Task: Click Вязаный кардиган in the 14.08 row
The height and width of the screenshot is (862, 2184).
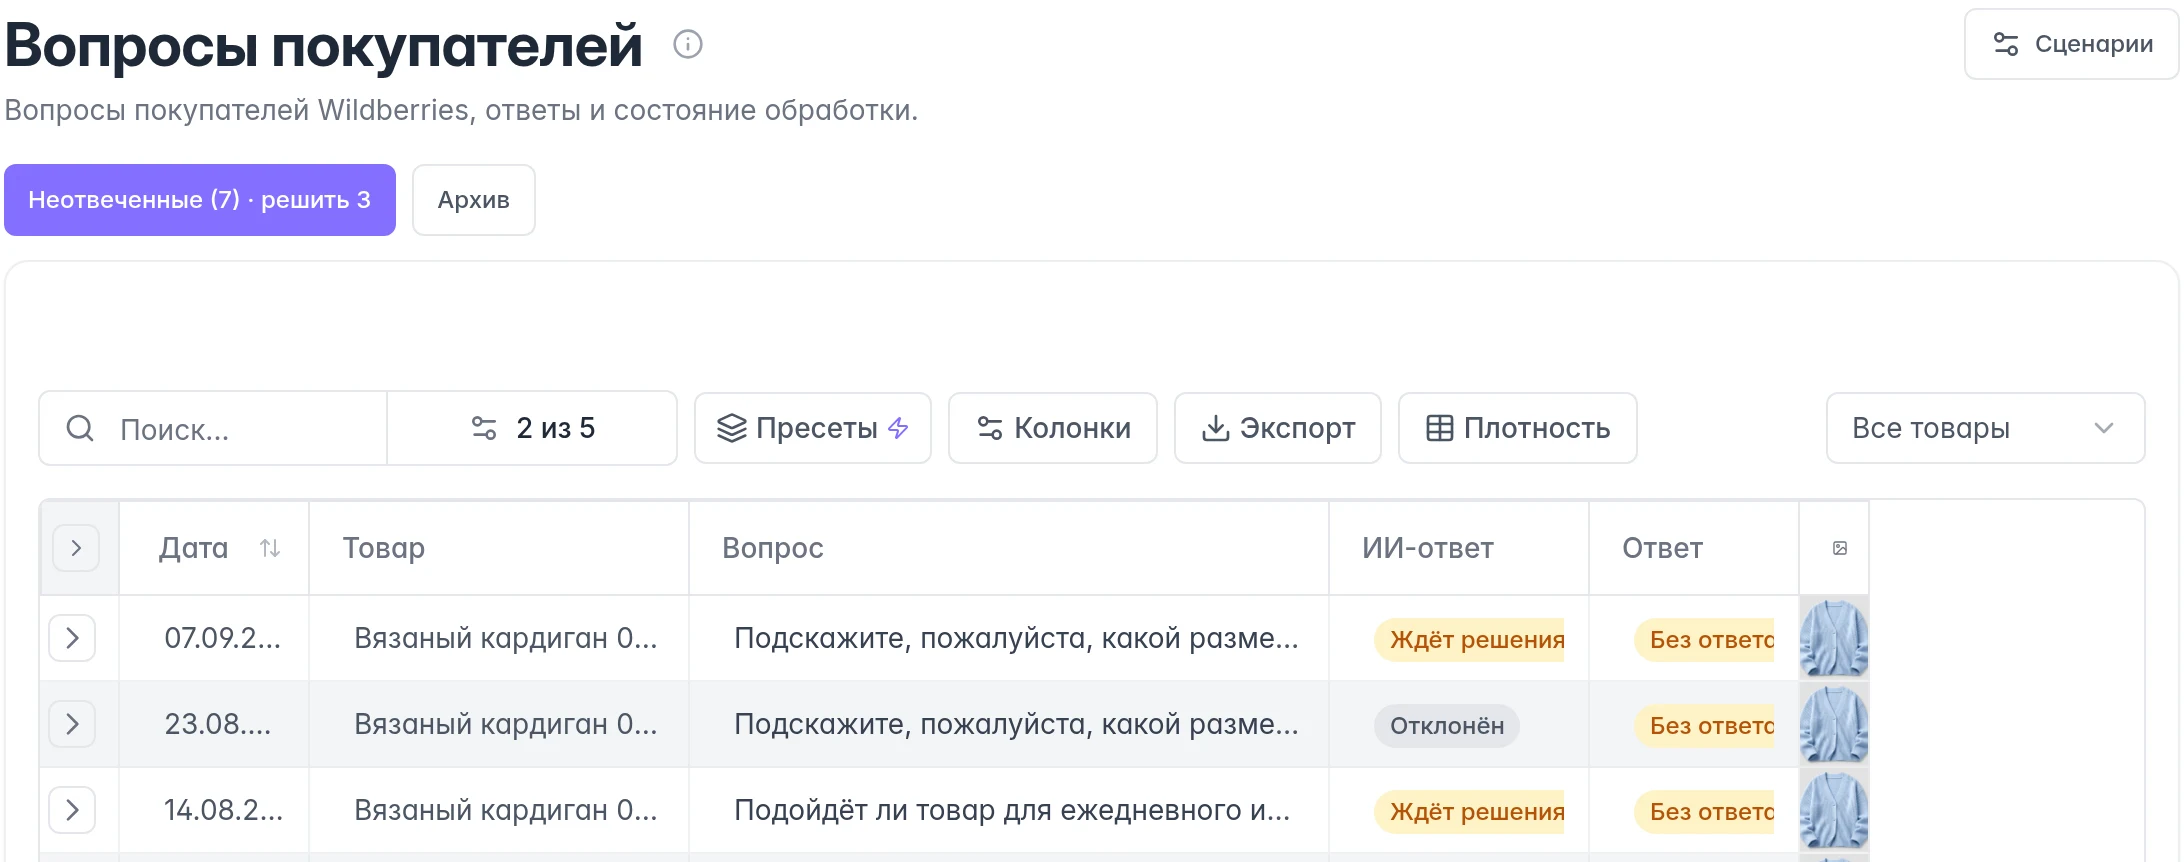Action: (505, 810)
